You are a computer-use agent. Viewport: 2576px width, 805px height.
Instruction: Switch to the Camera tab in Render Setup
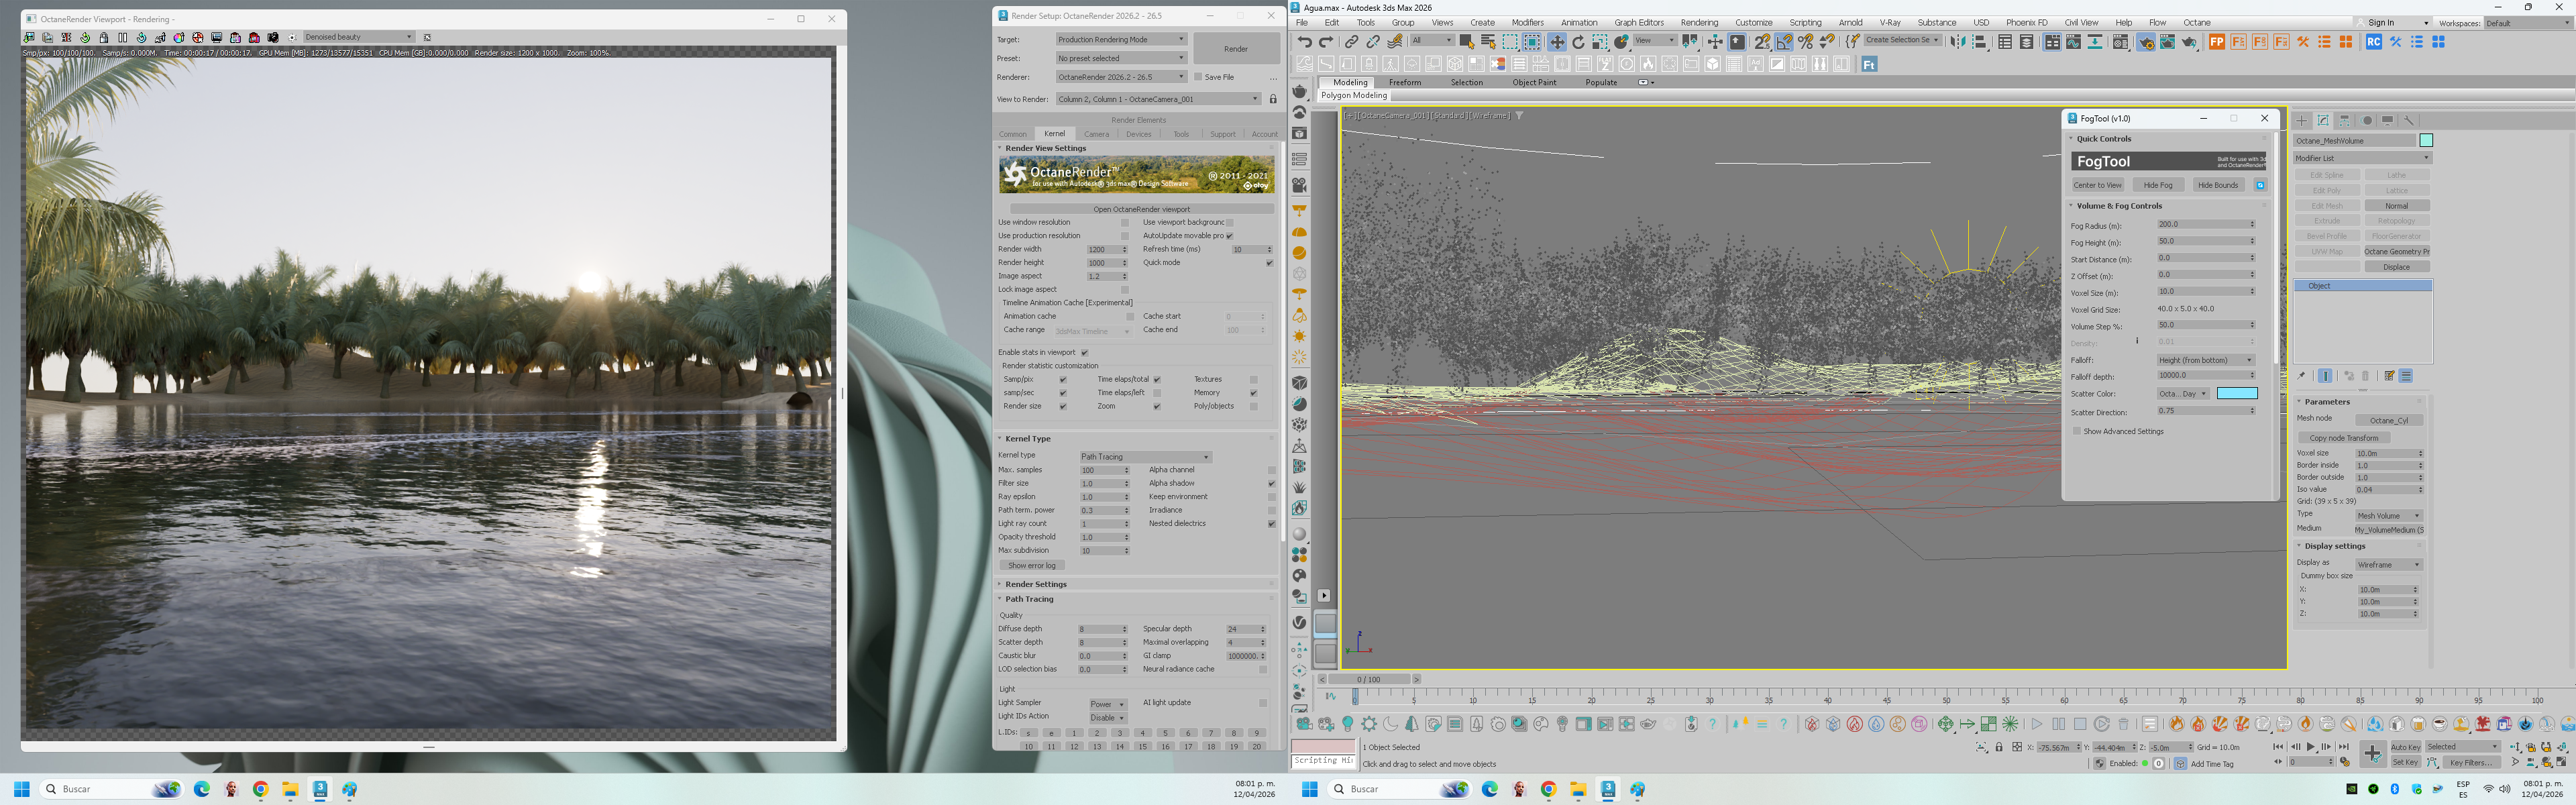pyautogui.click(x=1096, y=134)
